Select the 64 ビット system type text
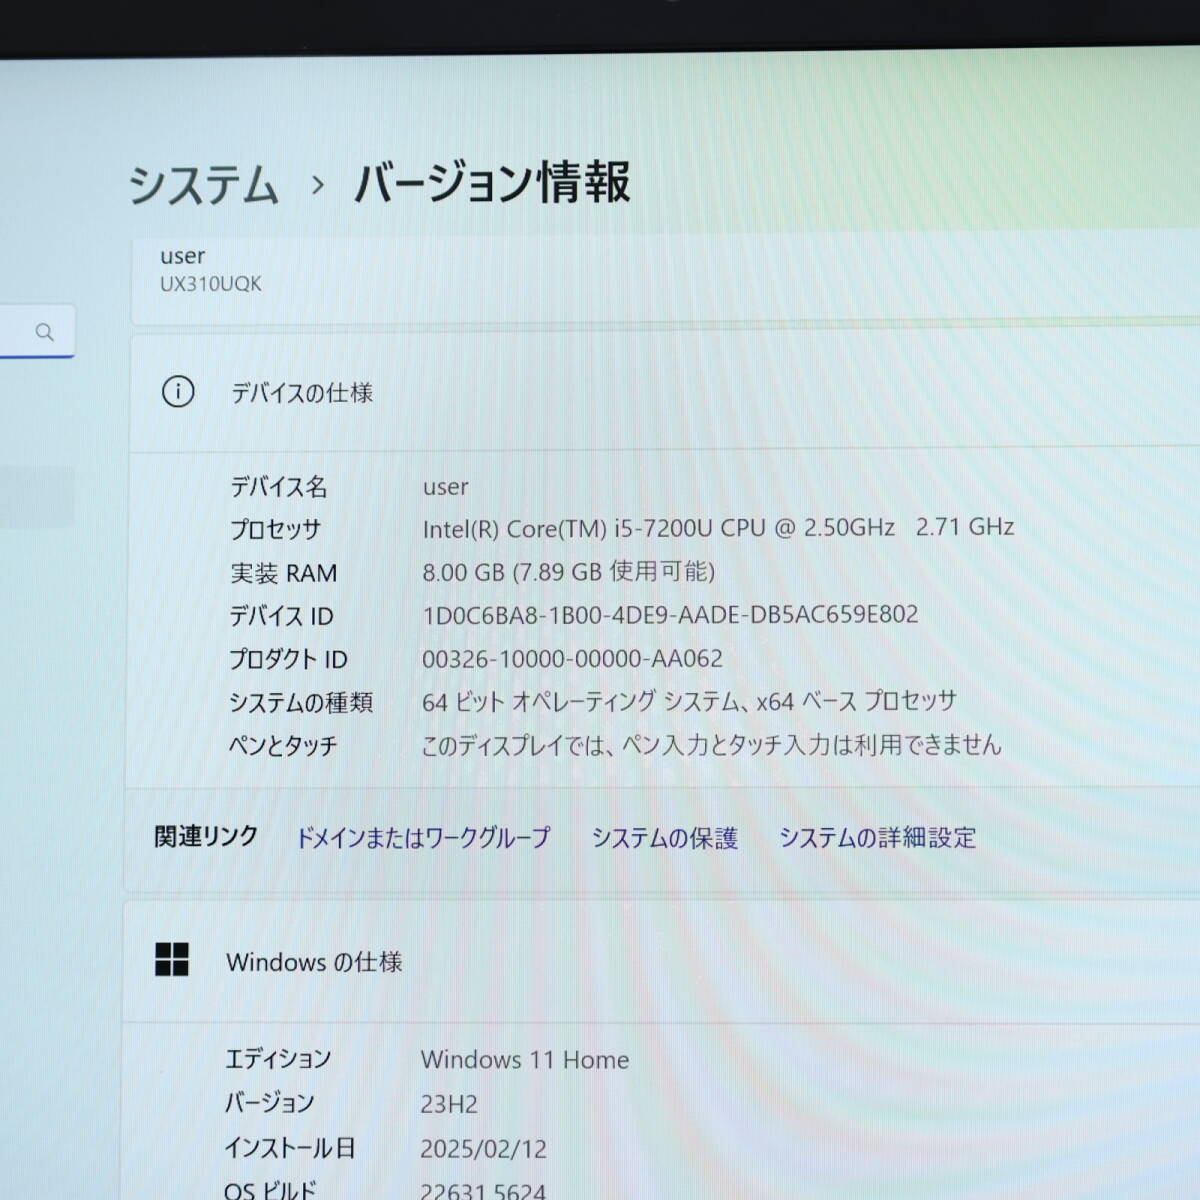Viewport: 1200px width, 1200px height. pyautogui.click(x=689, y=701)
